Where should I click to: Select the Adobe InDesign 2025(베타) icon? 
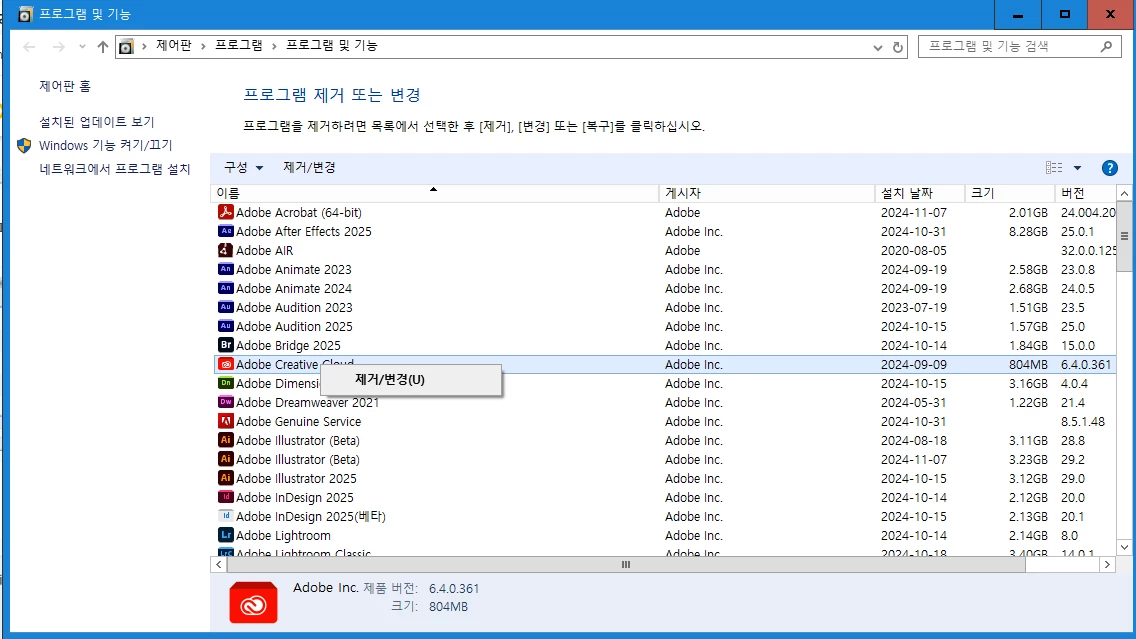click(x=225, y=516)
